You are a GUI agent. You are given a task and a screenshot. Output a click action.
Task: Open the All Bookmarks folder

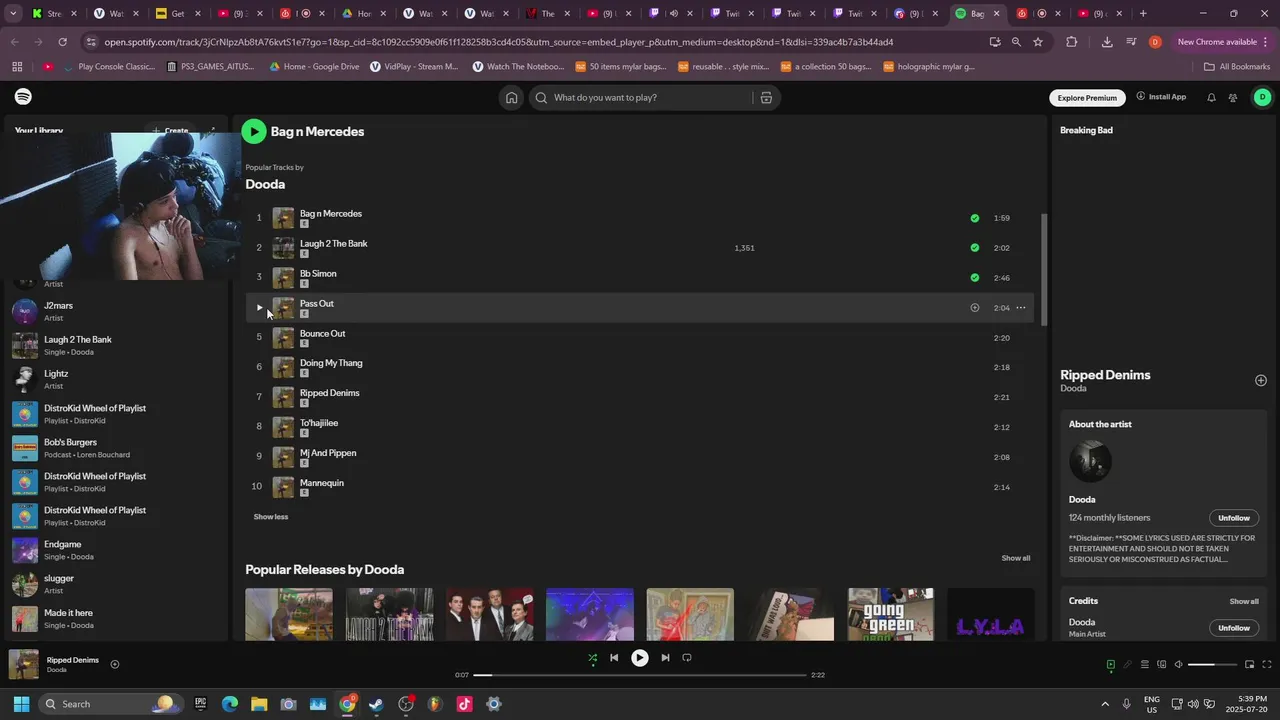1237,67
